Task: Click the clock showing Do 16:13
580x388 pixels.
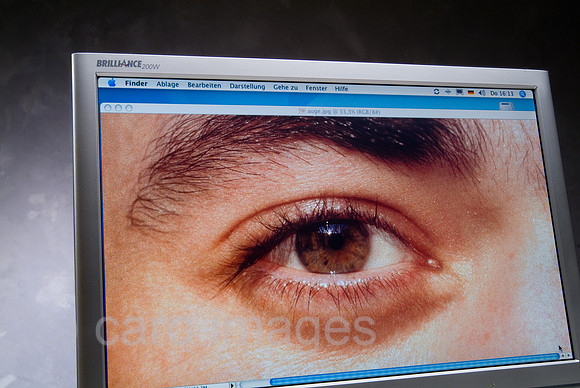Action: (x=502, y=94)
